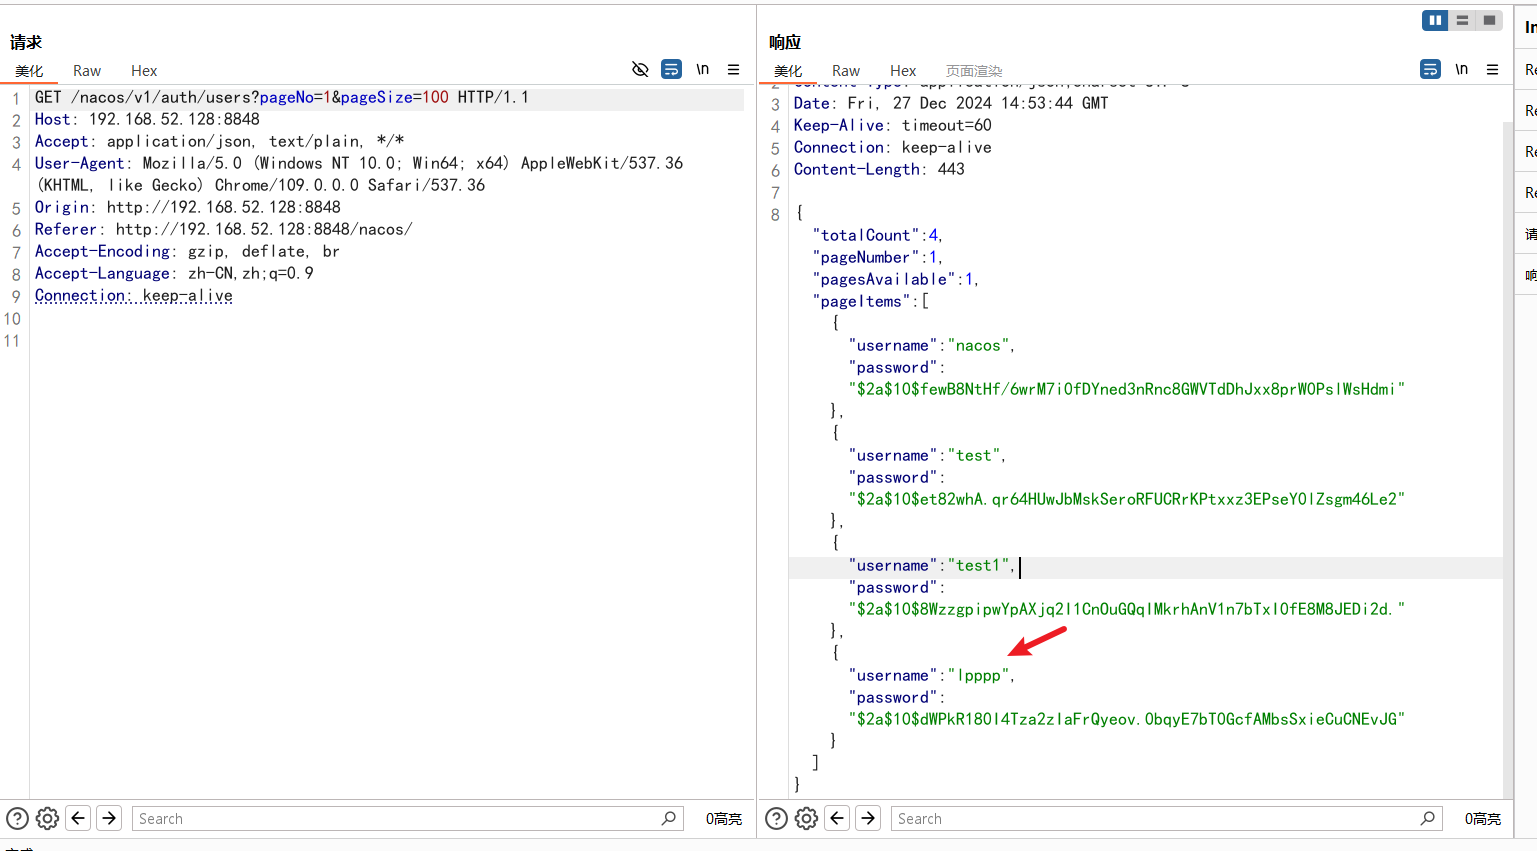The height and width of the screenshot is (851, 1537).
Task: Switch request view to Hex tab
Action: tap(144, 71)
